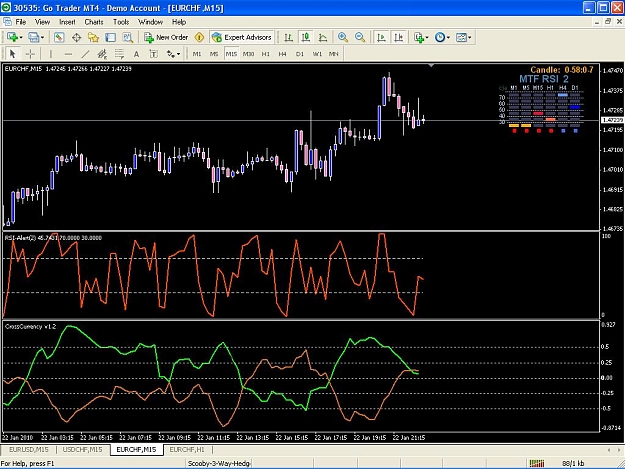Image resolution: width=625 pixels, height=469 pixels.
Task: Toggle the Expert Advisors button
Action: [242, 37]
